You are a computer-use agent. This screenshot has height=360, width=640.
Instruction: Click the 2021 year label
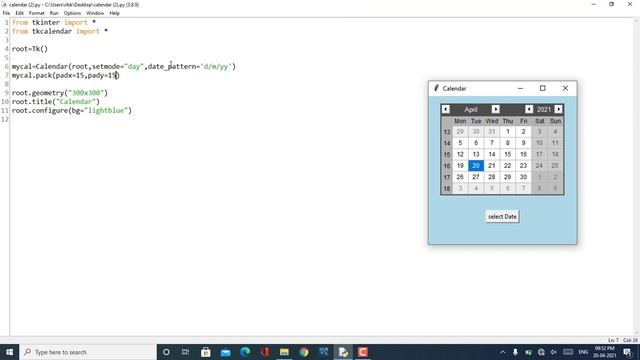(544, 109)
